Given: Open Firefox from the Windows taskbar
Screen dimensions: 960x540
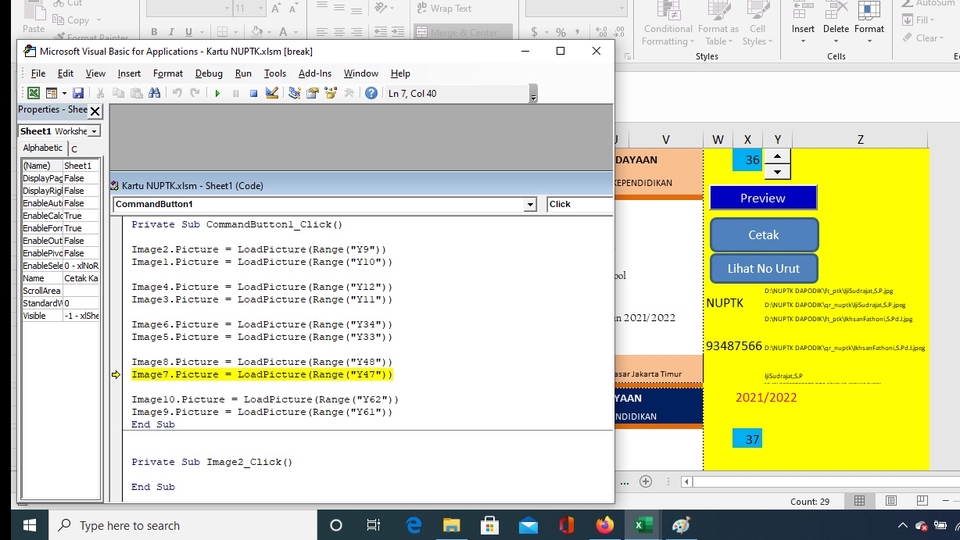Looking at the screenshot, I should click(x=604, y=525).
